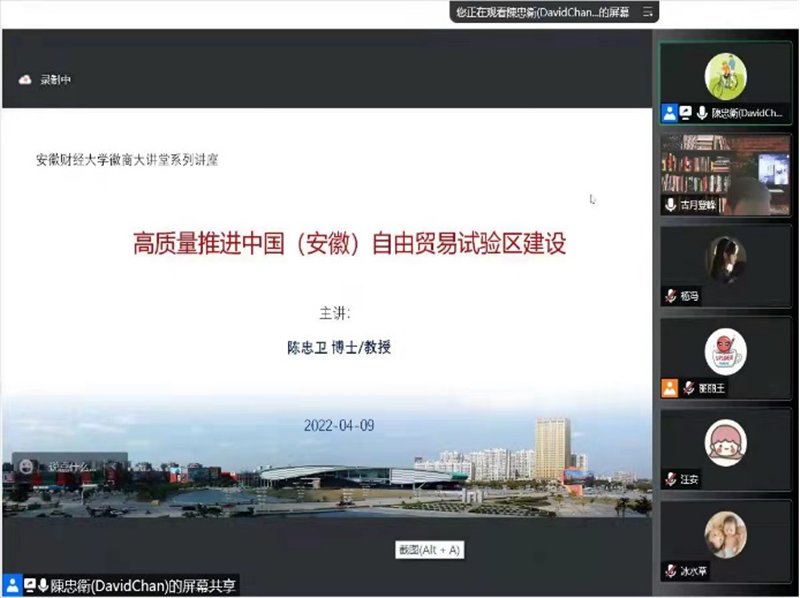Click the muted microphone icon beside 汪安
Screen dimensions: 800x598
(x=671, y=479)
